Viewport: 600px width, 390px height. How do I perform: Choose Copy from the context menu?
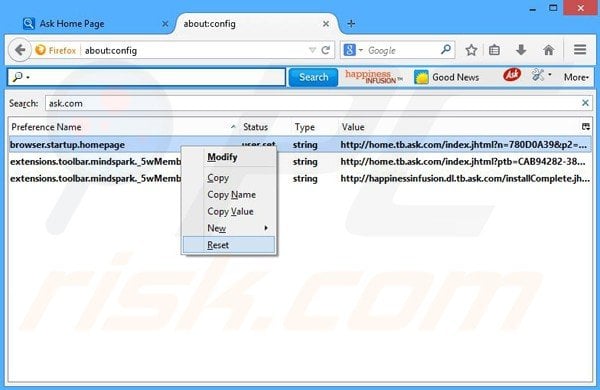229,178
